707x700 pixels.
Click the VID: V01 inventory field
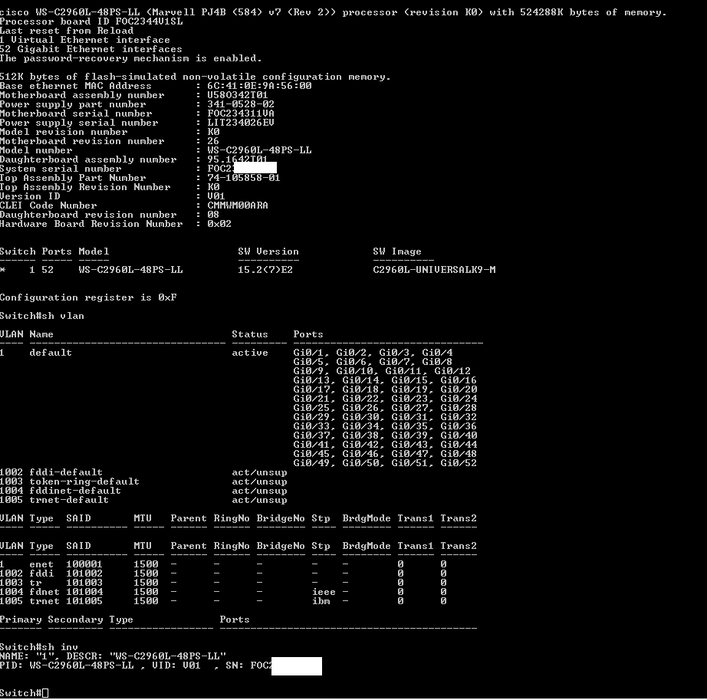coord(176,665)
